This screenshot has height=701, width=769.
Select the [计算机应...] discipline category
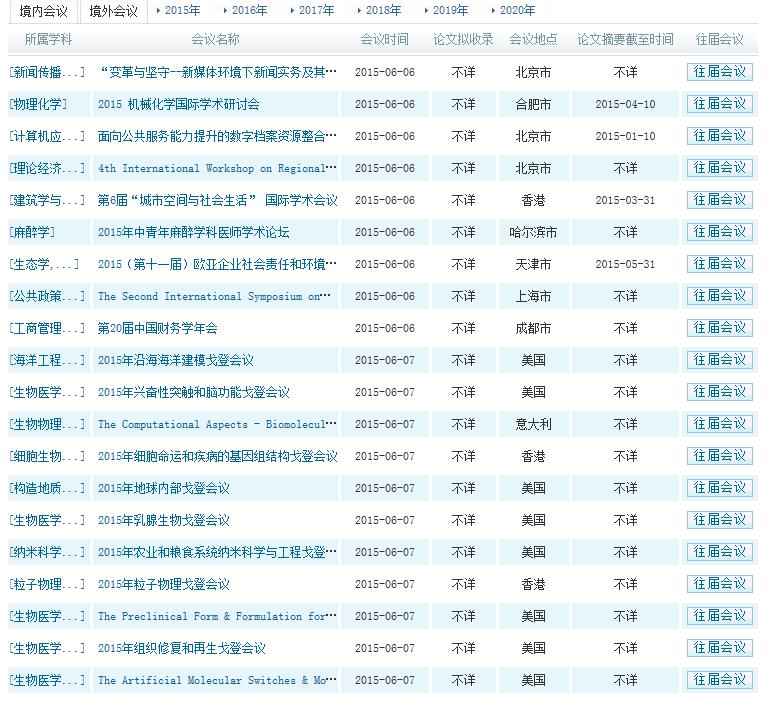pos(47,136)
